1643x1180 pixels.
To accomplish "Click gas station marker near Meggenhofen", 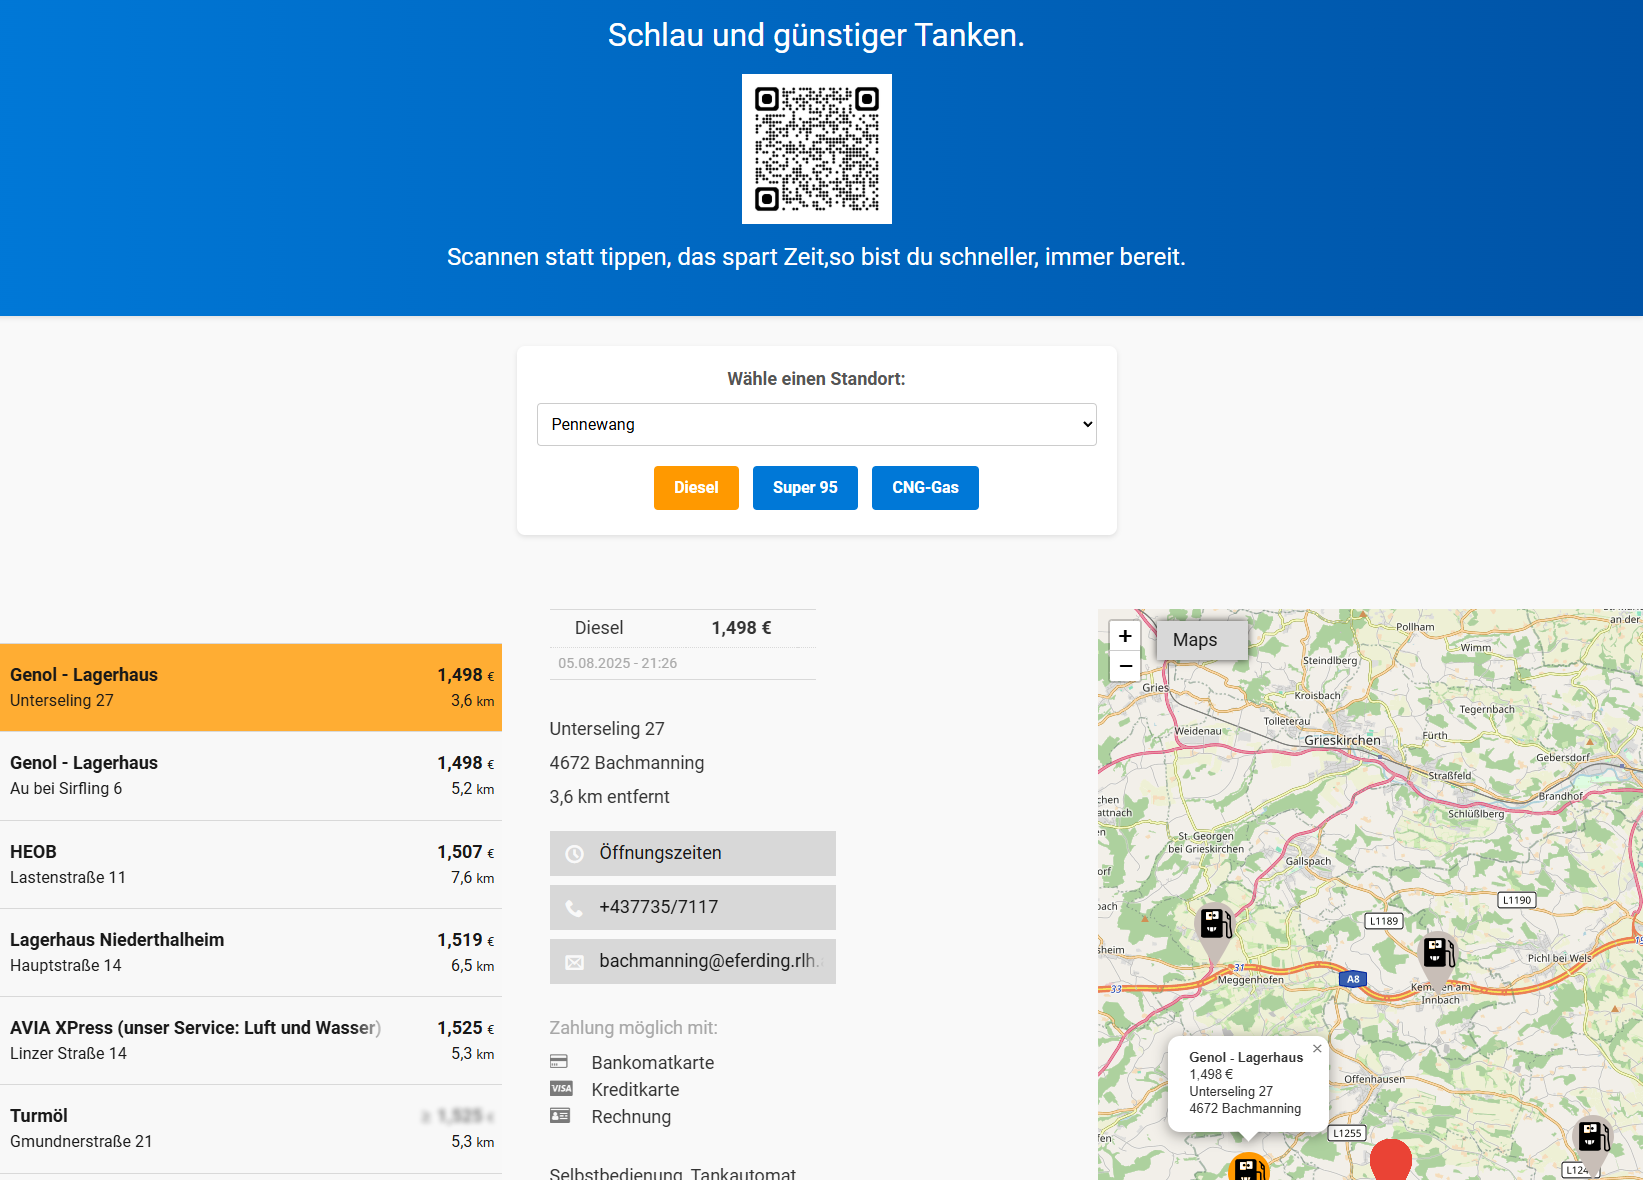I will click(1215, 923).
